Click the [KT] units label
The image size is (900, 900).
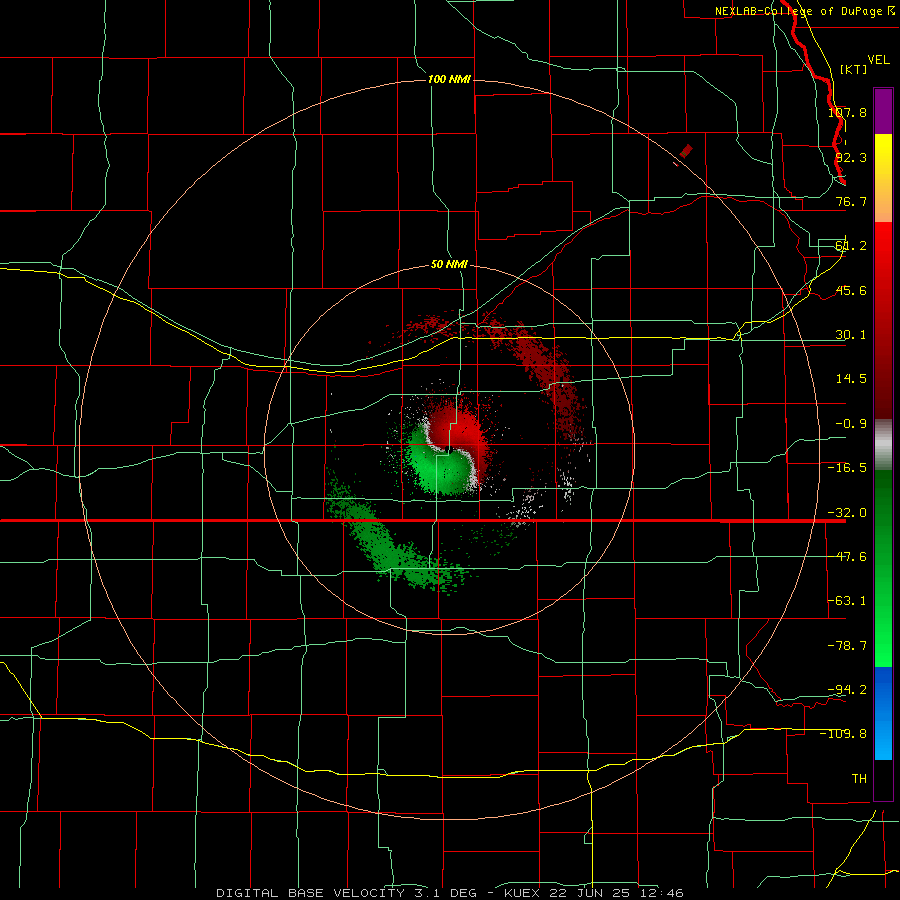(854, 69)
